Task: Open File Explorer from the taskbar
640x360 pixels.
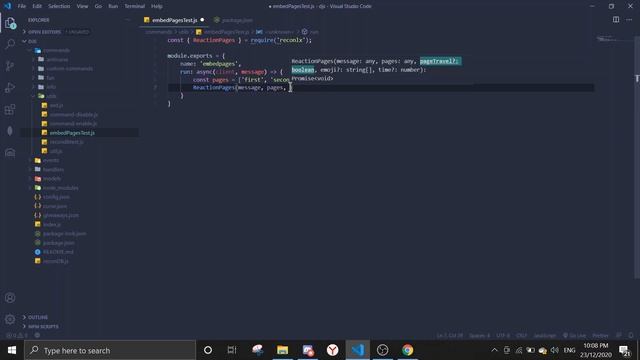Action: (x=282, y=350)
